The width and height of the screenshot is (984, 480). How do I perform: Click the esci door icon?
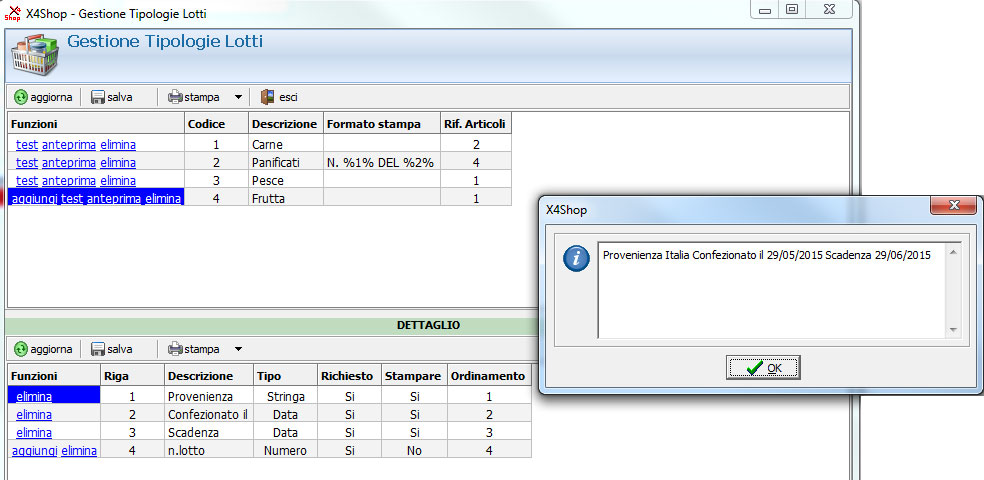point(267,97)
